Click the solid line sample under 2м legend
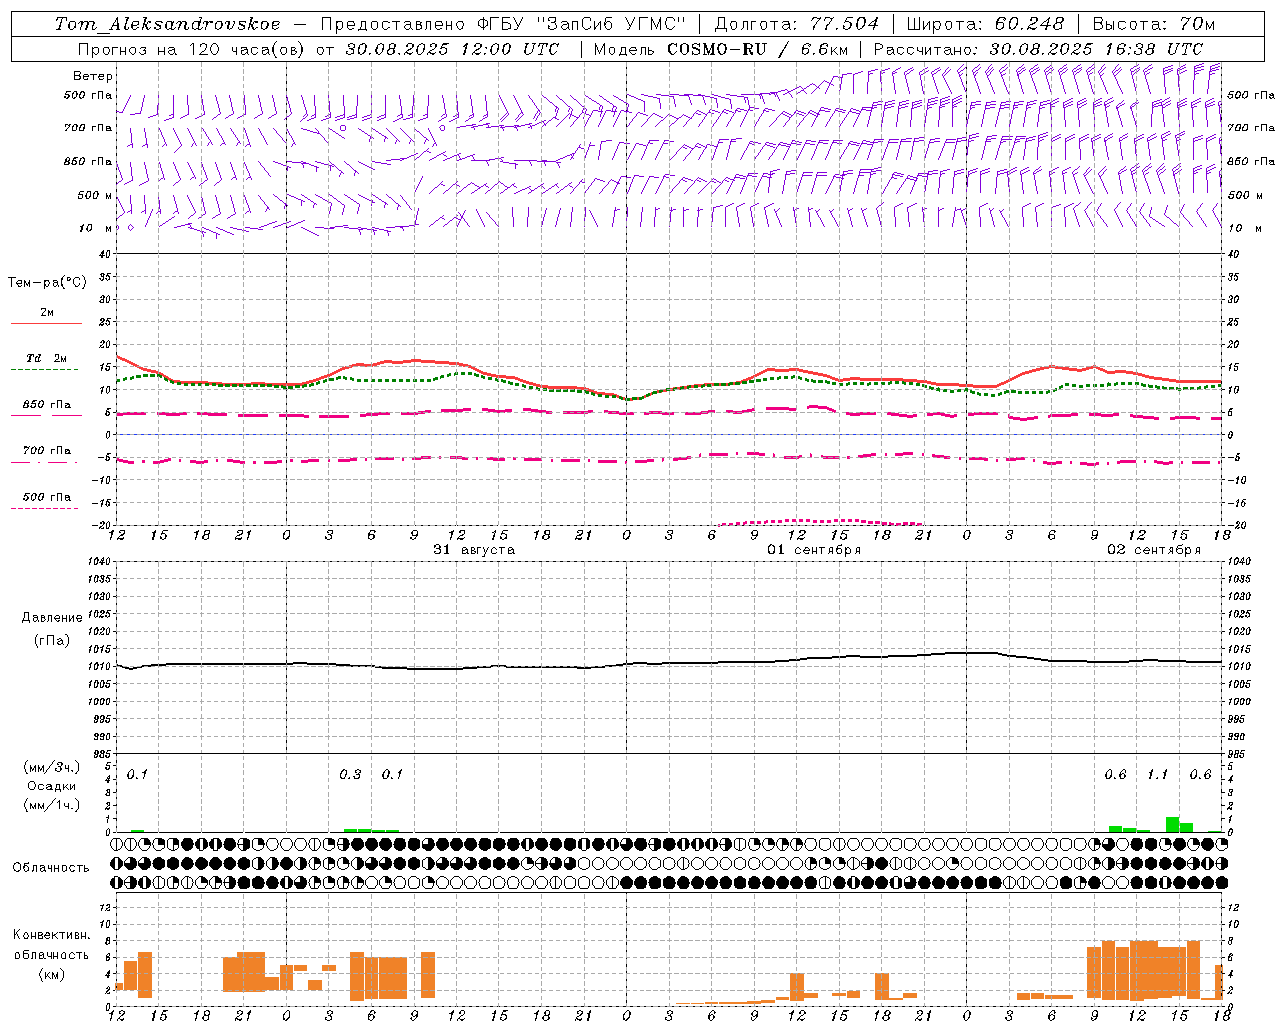 click(x=46, y=323)
